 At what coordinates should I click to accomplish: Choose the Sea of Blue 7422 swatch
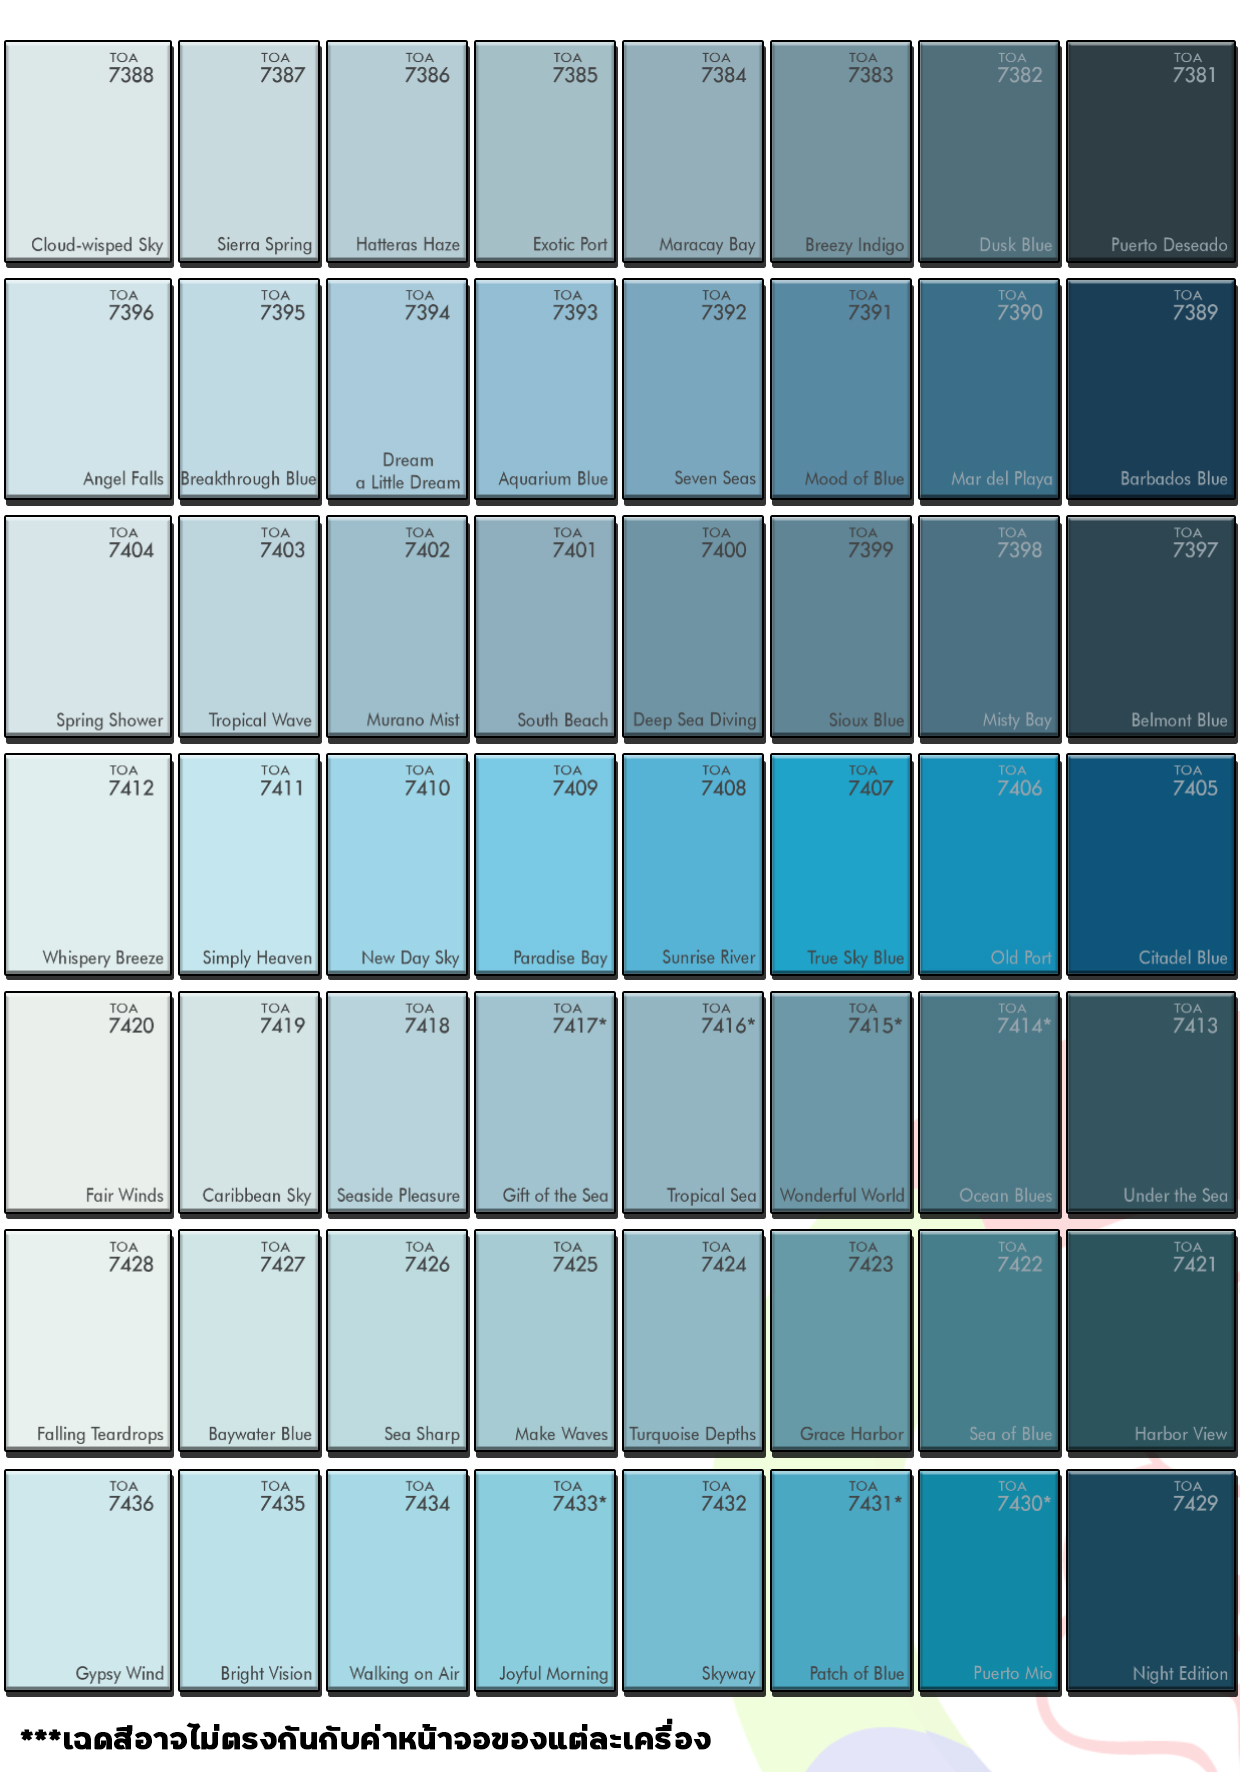pyautogui.click(x=989, y=1341)
